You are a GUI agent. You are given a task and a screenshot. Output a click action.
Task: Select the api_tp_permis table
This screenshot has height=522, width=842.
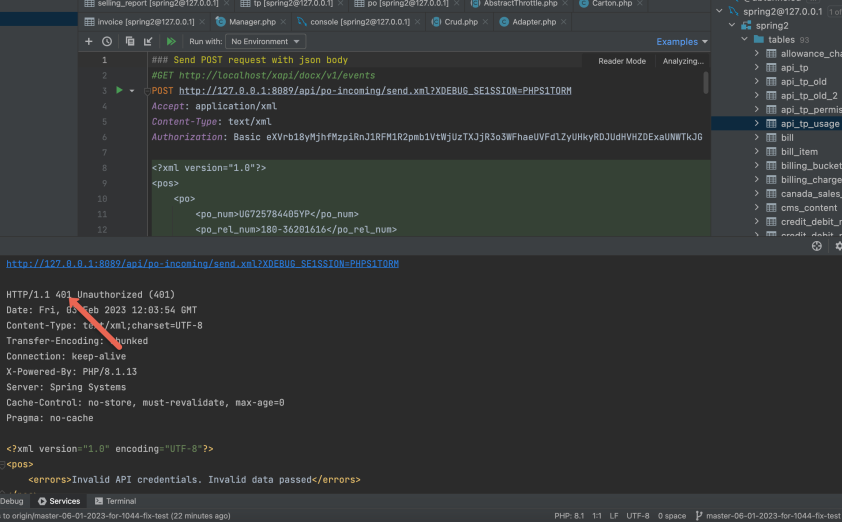pyautogui.click(x=811, y=110)
